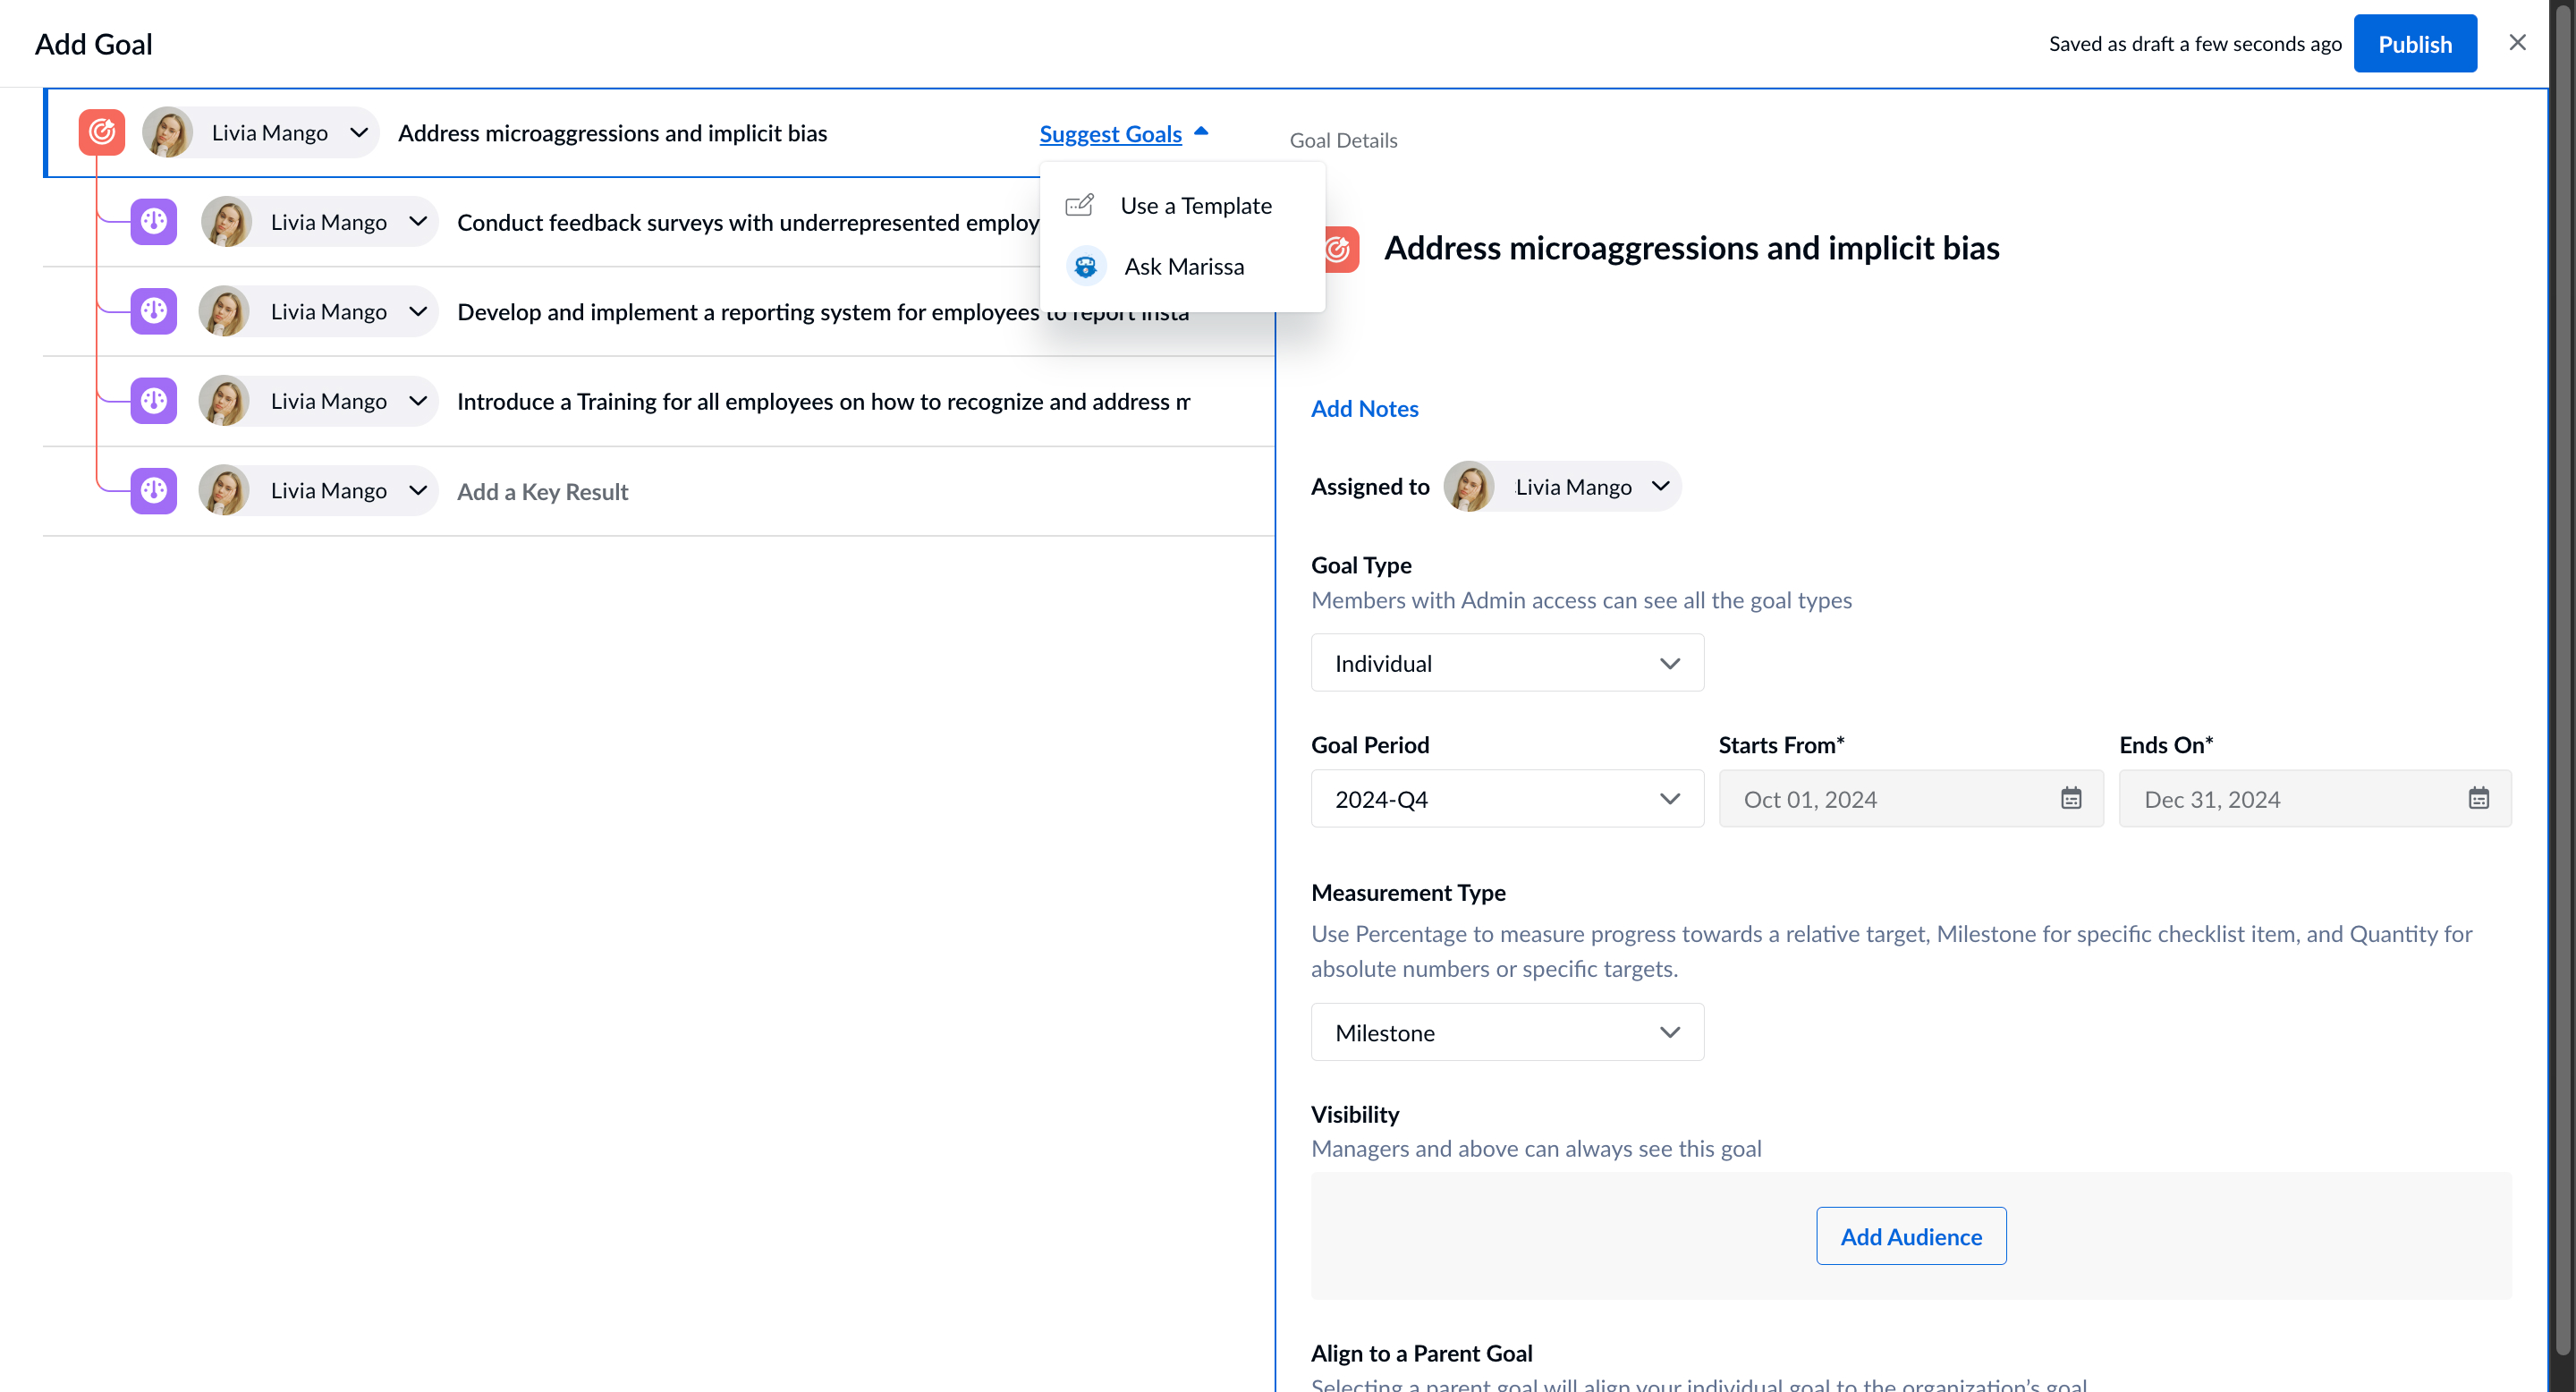Open Add Notes for the goal
2576x1392 pixels.
pos(1364,408)
